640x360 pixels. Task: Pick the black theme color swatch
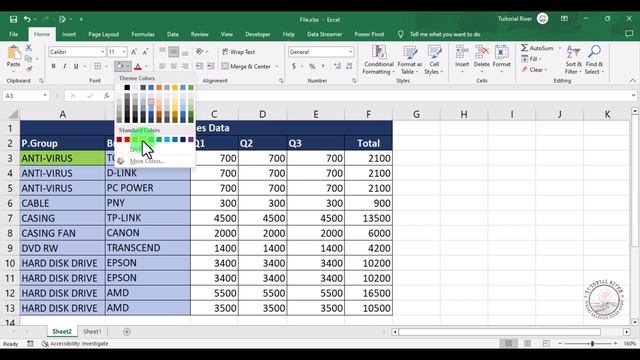click(x=127, y=87)
